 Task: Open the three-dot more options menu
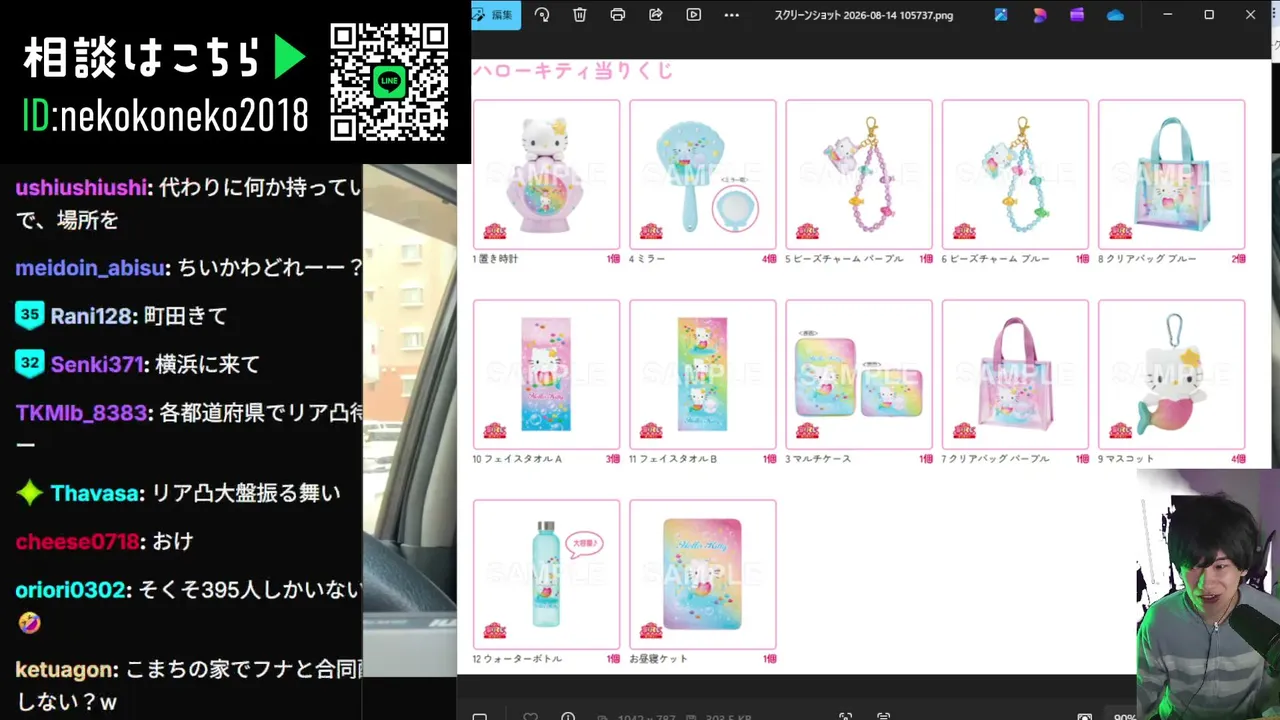[x=731, y=15]
